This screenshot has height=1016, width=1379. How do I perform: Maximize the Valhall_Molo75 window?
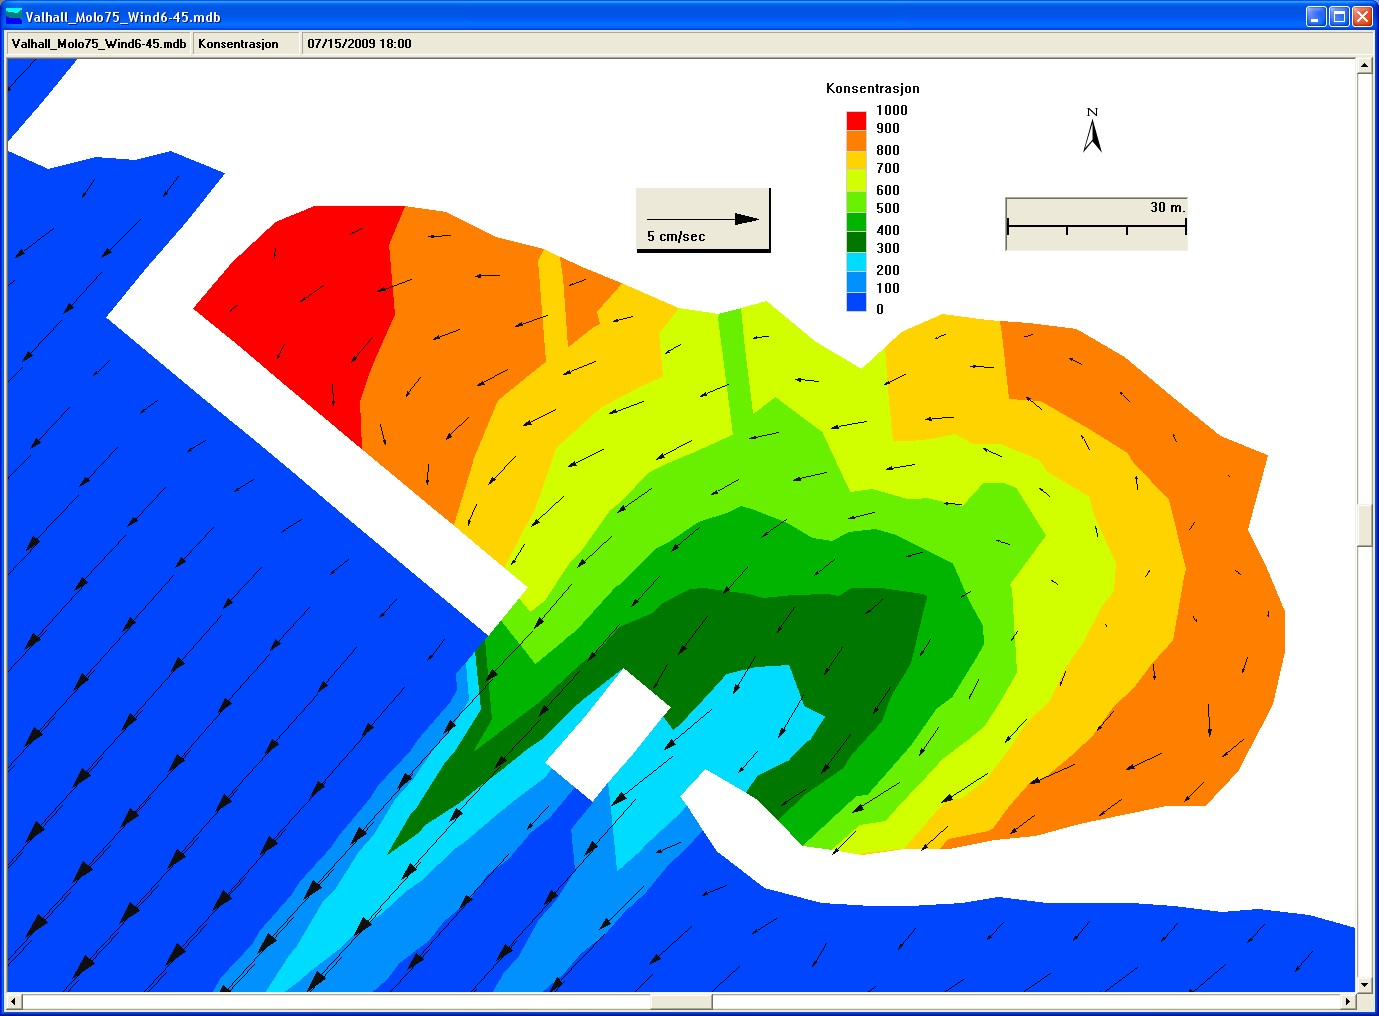pos(1339,16)
